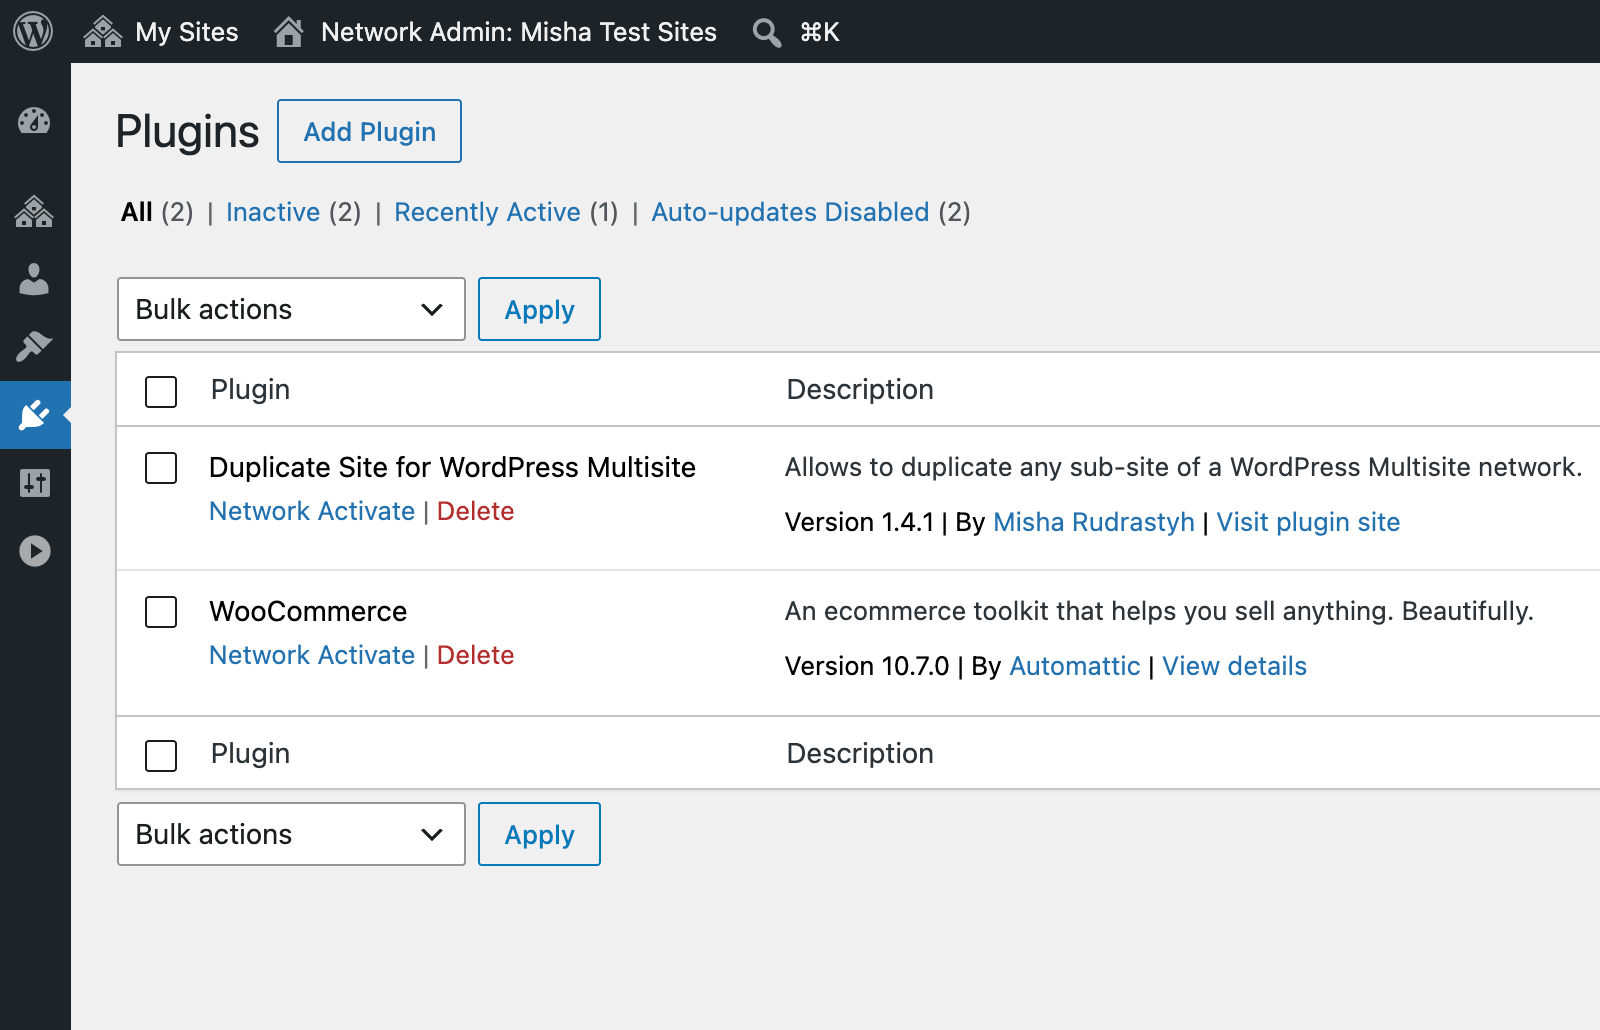The width and height of the screenshot is (1600, 1030).
Task: Click the top Apply button
Action: click(x=539, y=309)
